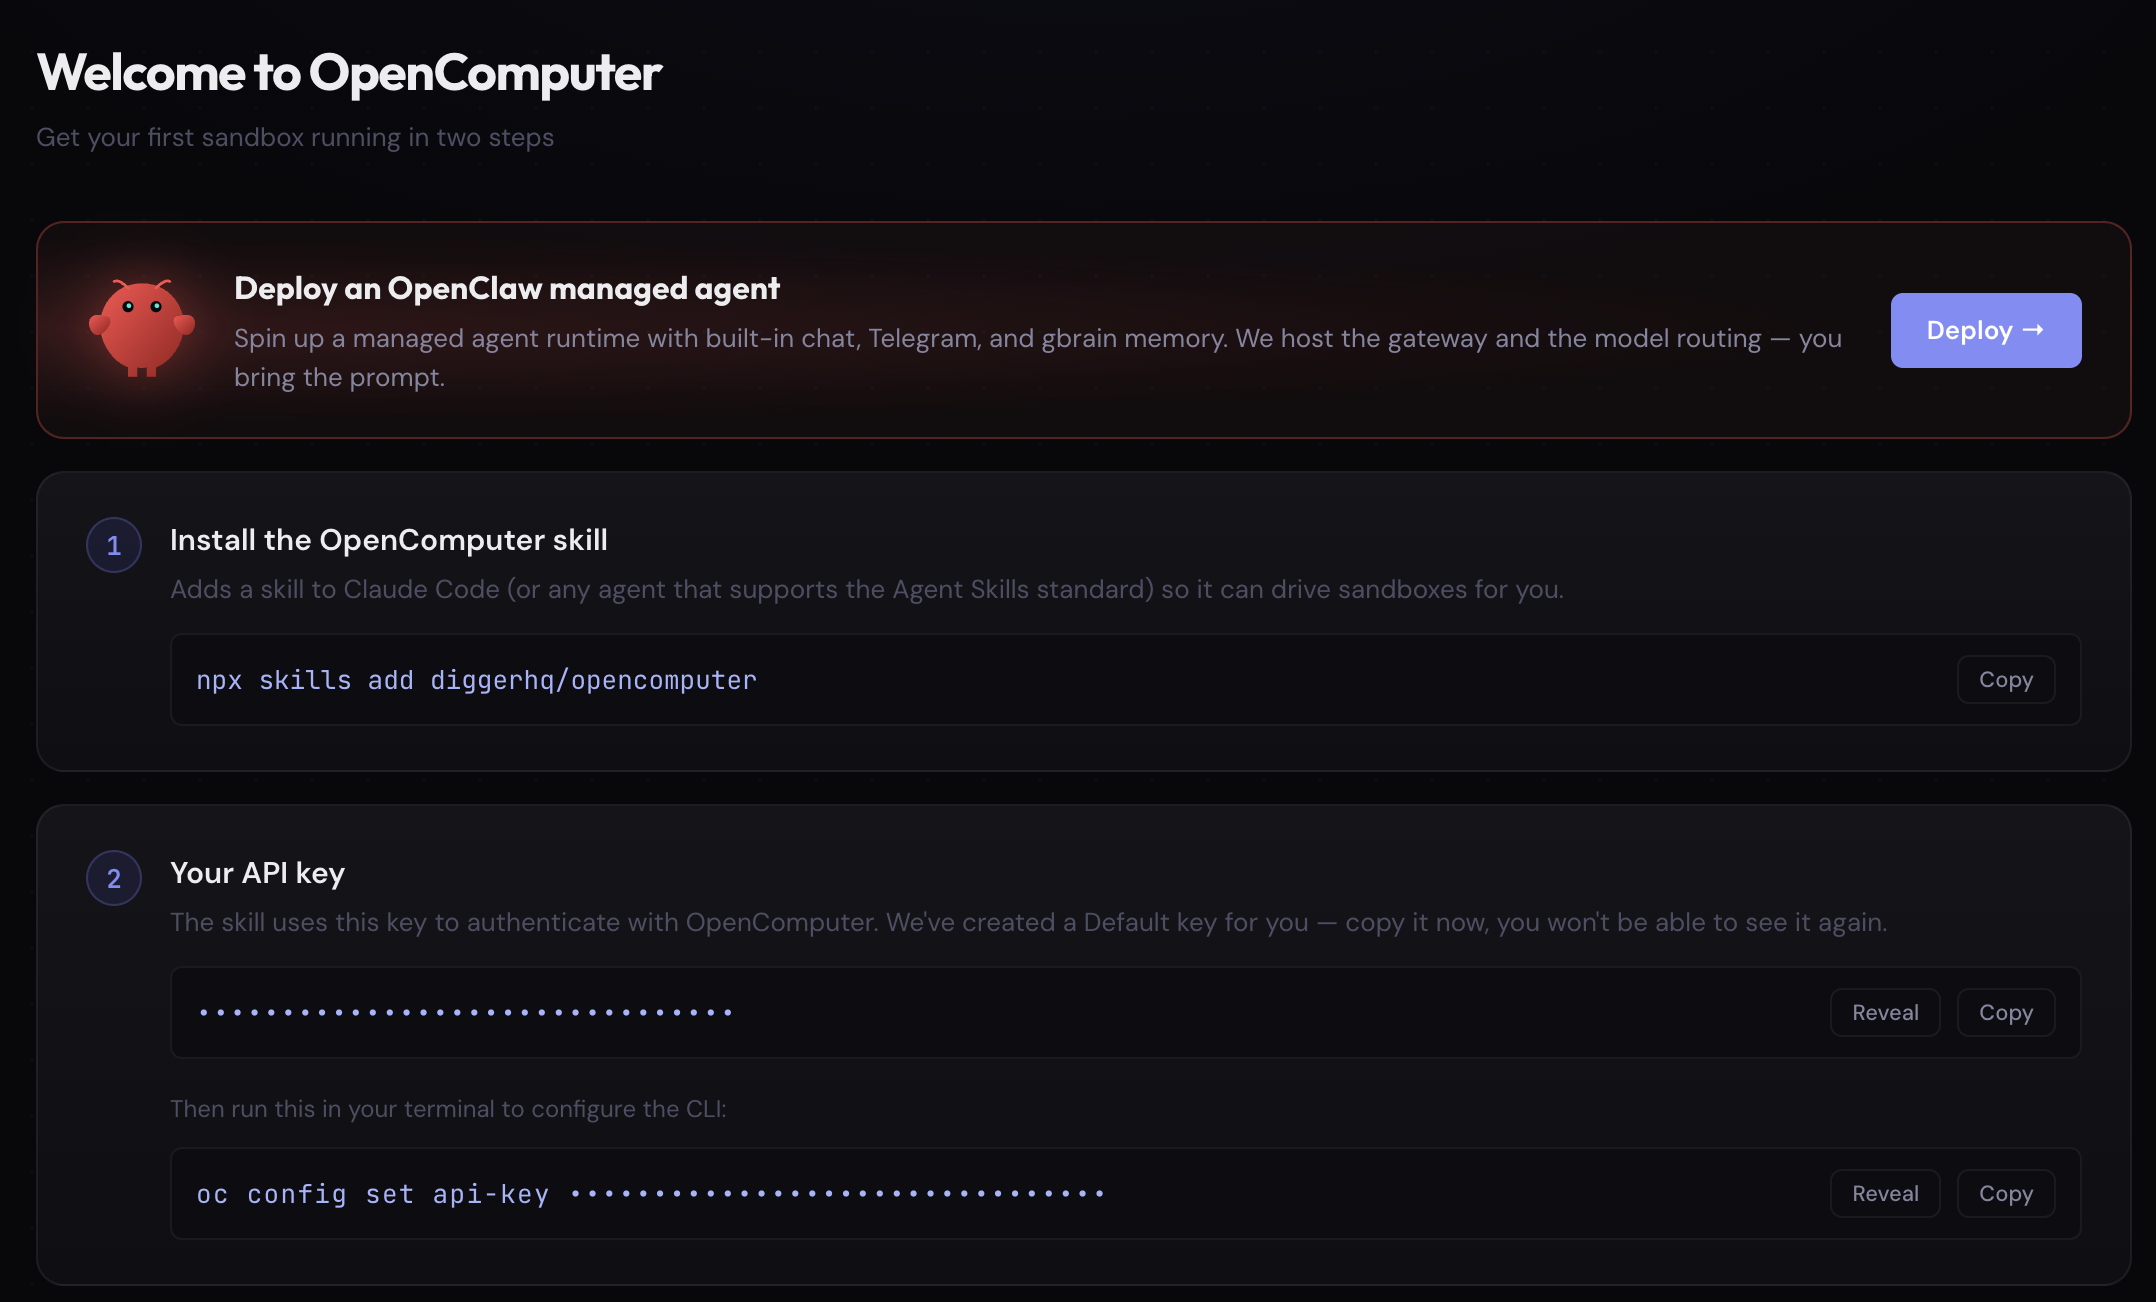Click the npx skills add diggerhq/opencomputer text
The height and width of the screenshot is (1302, 2156).
point(476,680)
